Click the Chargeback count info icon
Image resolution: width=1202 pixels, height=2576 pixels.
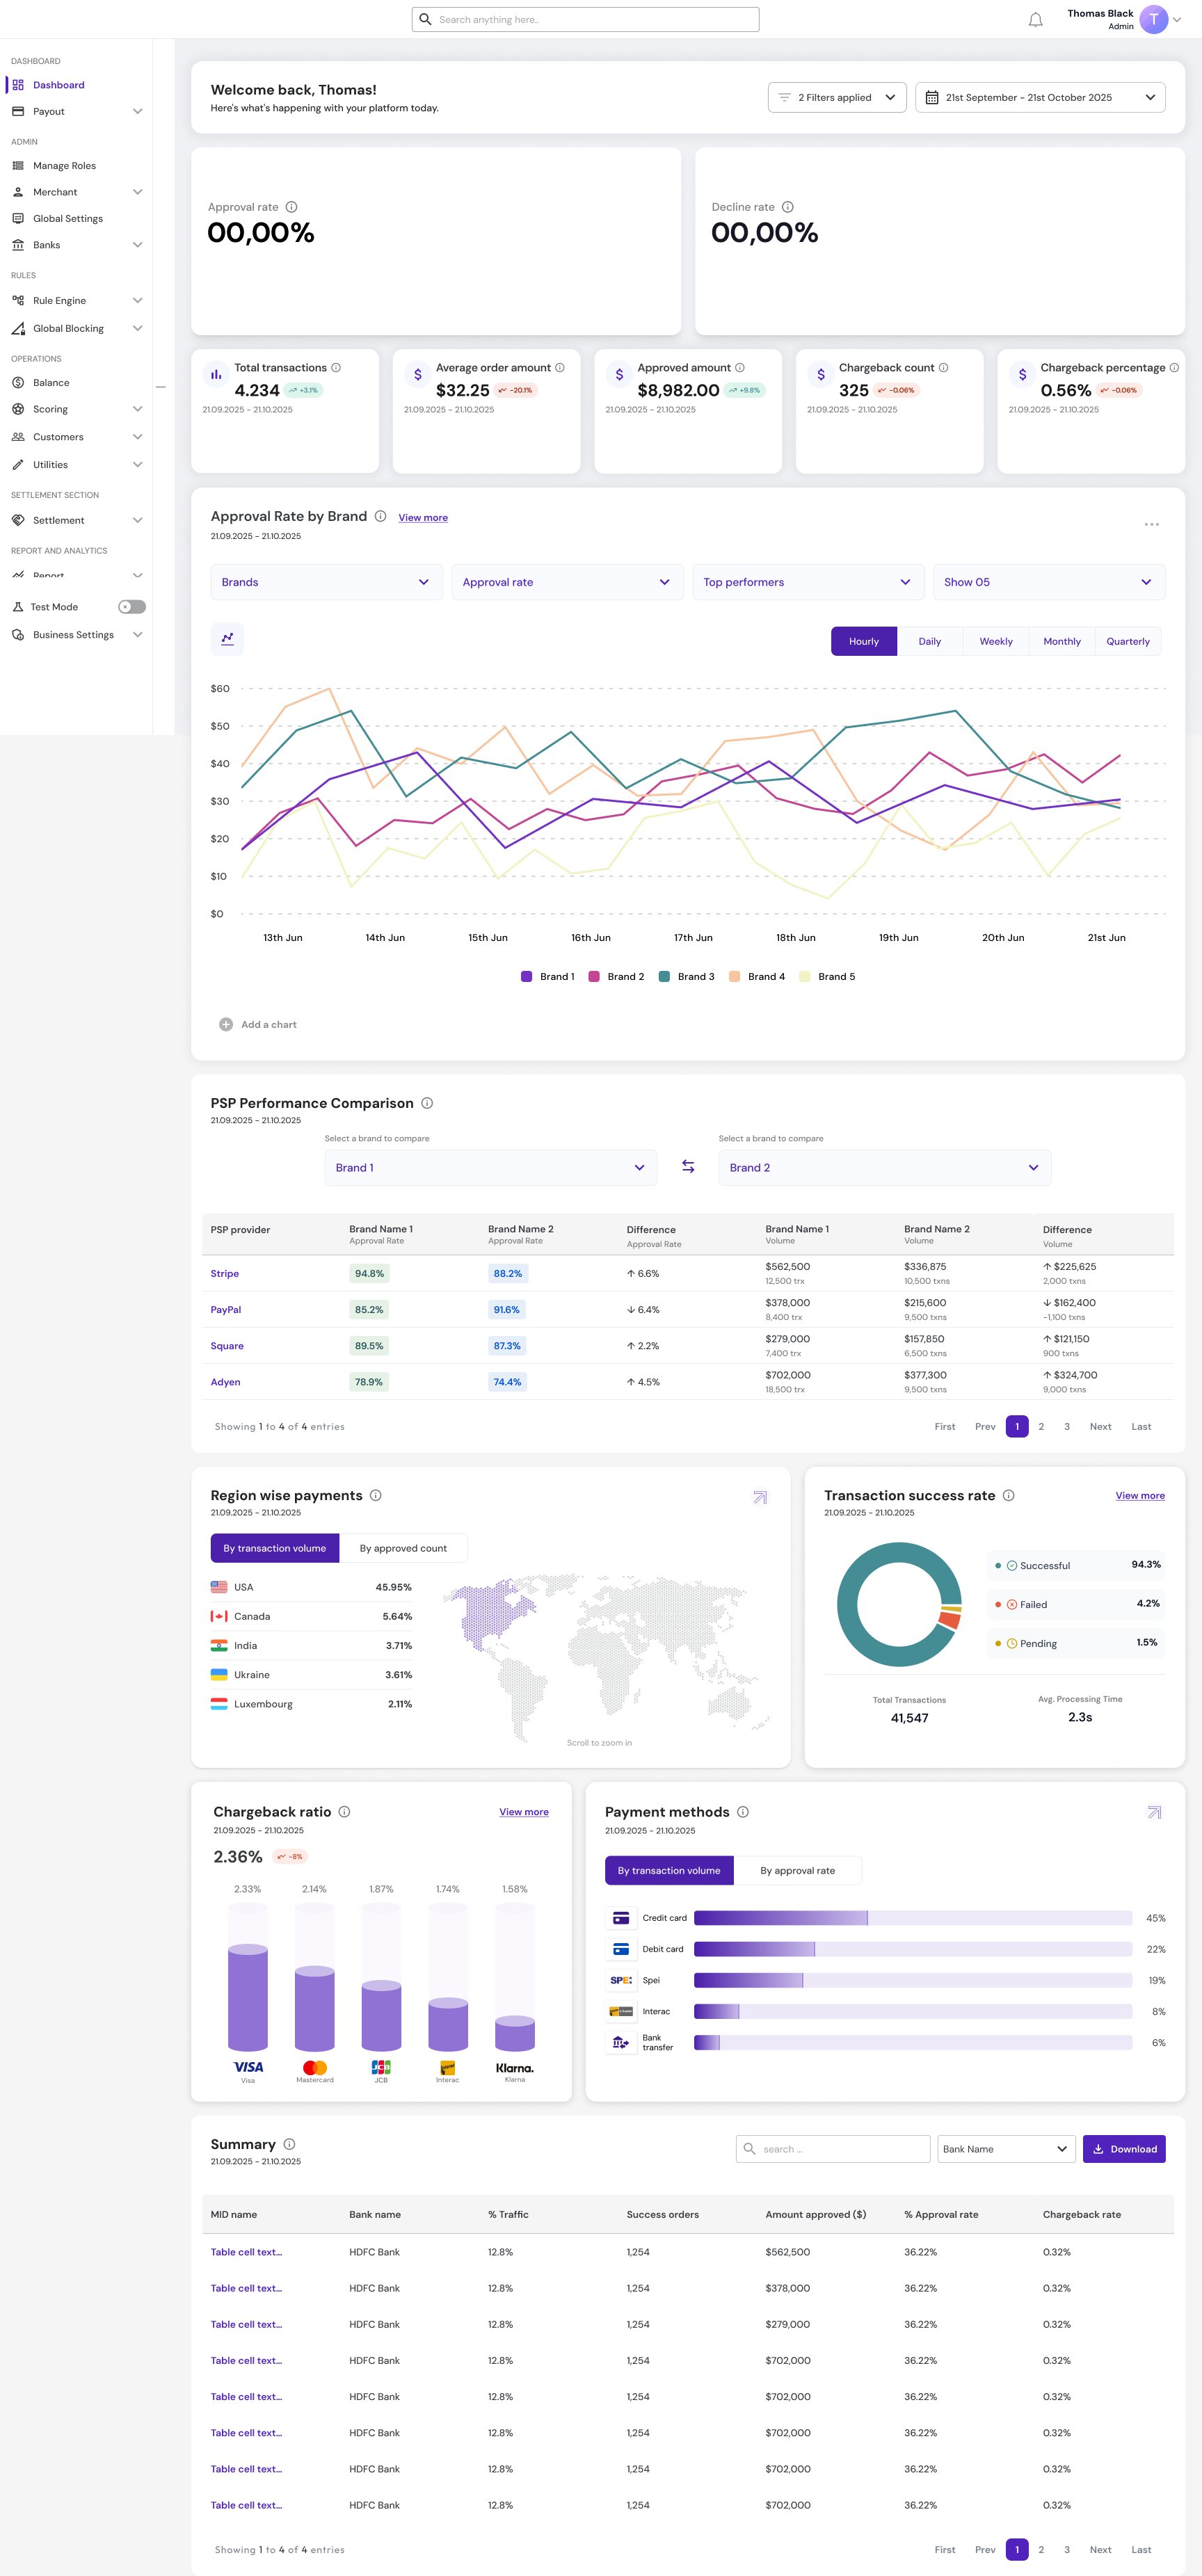943,368
